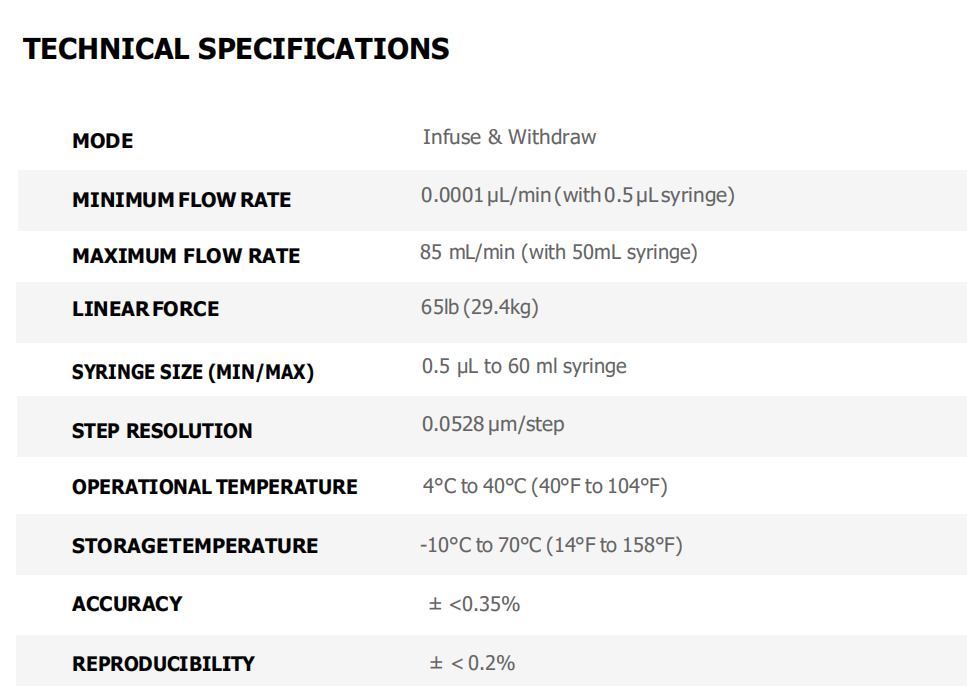Select the SYRINGE SIZE (MIN/MAX) label
The width and height of the screenshot is (967, 686).
click(x=193, y=372)
